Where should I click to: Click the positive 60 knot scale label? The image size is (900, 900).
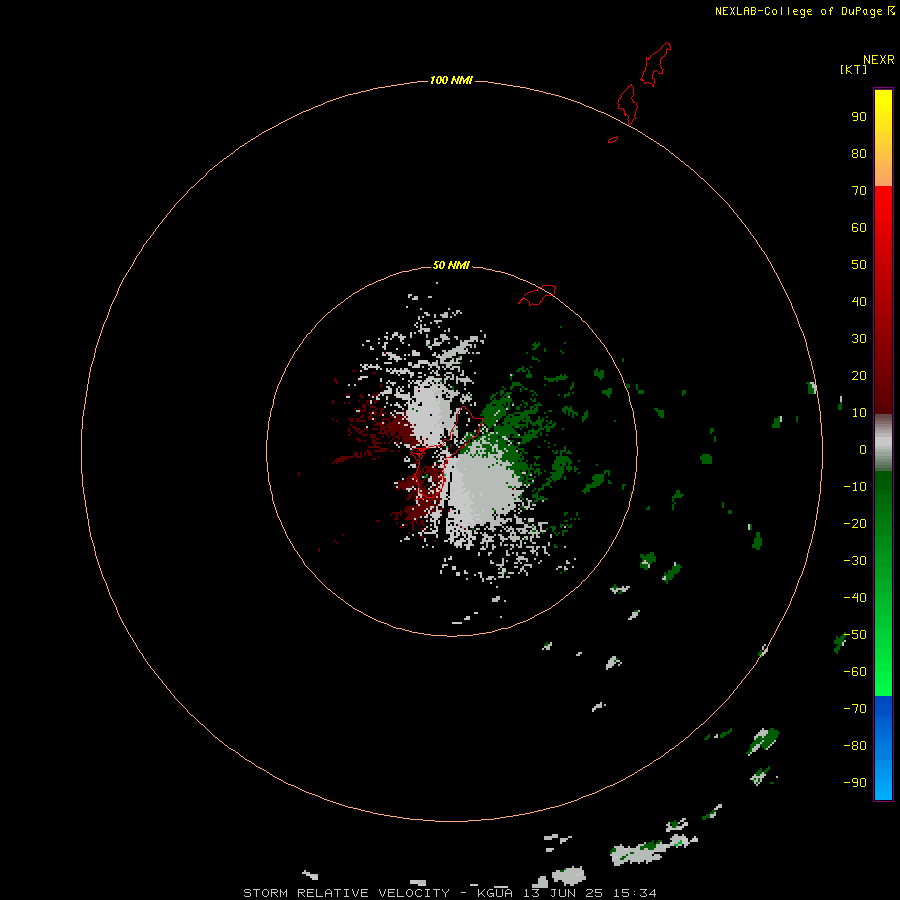[859, 227]
